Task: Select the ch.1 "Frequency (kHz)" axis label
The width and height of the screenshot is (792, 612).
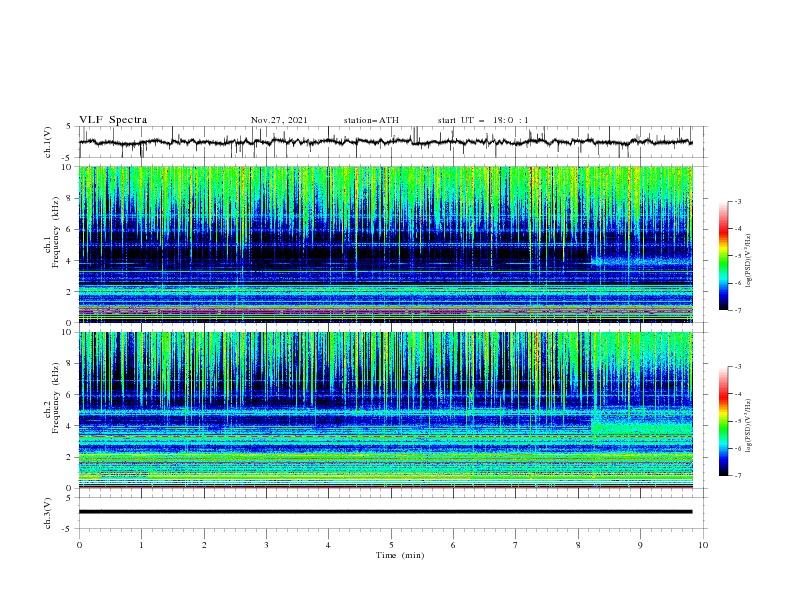Action: click(x=56, y=232)
